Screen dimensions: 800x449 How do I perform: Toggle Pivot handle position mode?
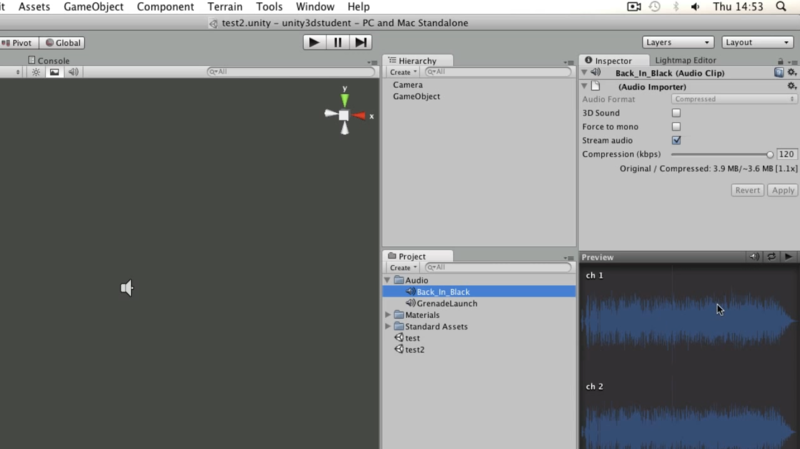pyautogui.click(x=19, y=43)
